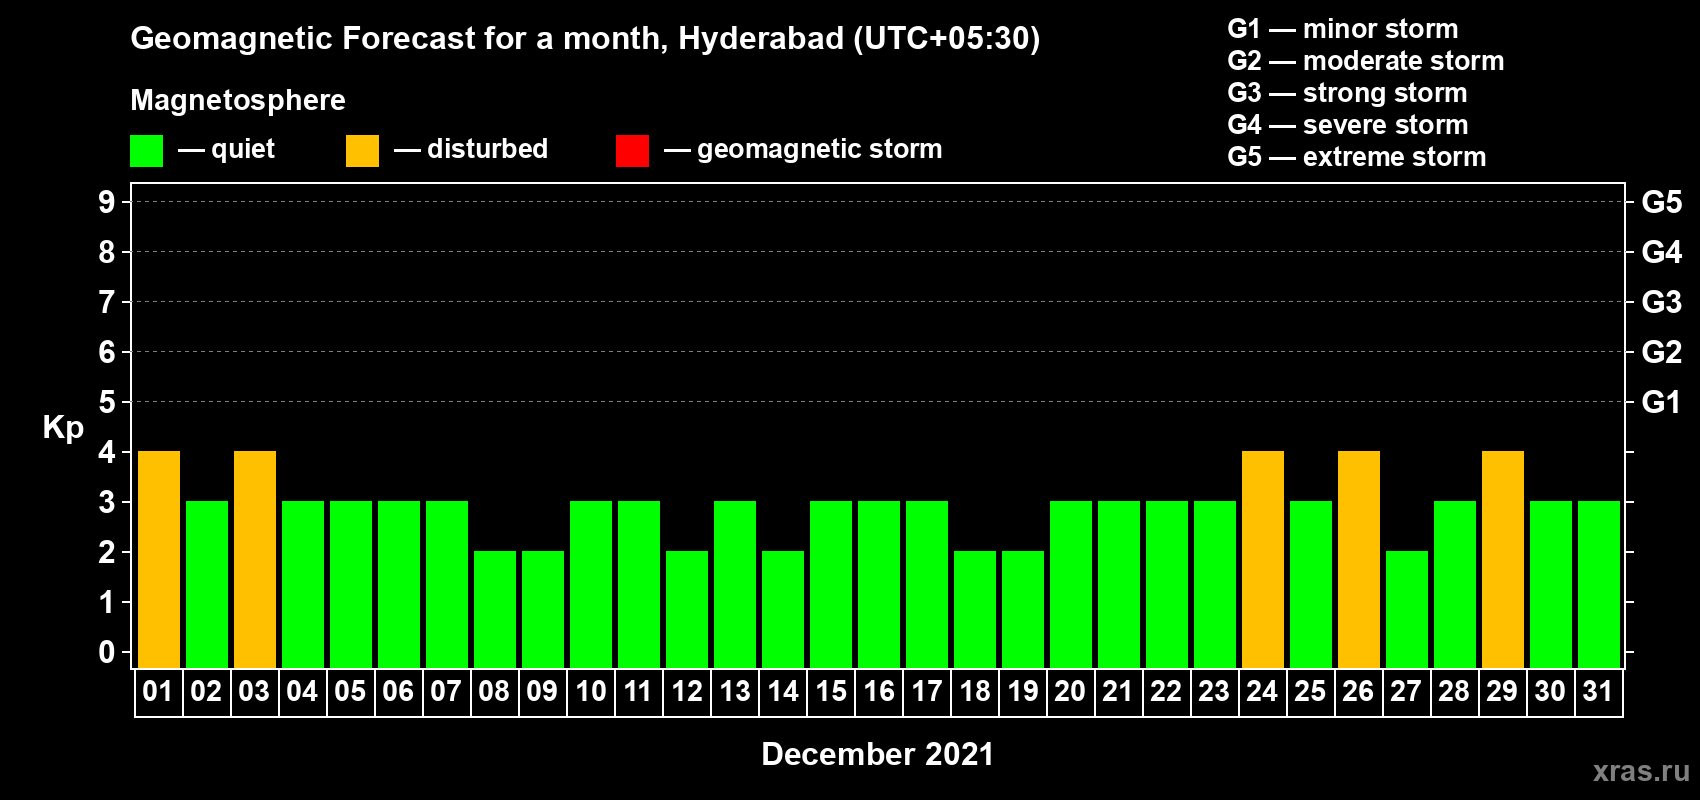Click the orange disturbed legend swatch

coord(362,151)
